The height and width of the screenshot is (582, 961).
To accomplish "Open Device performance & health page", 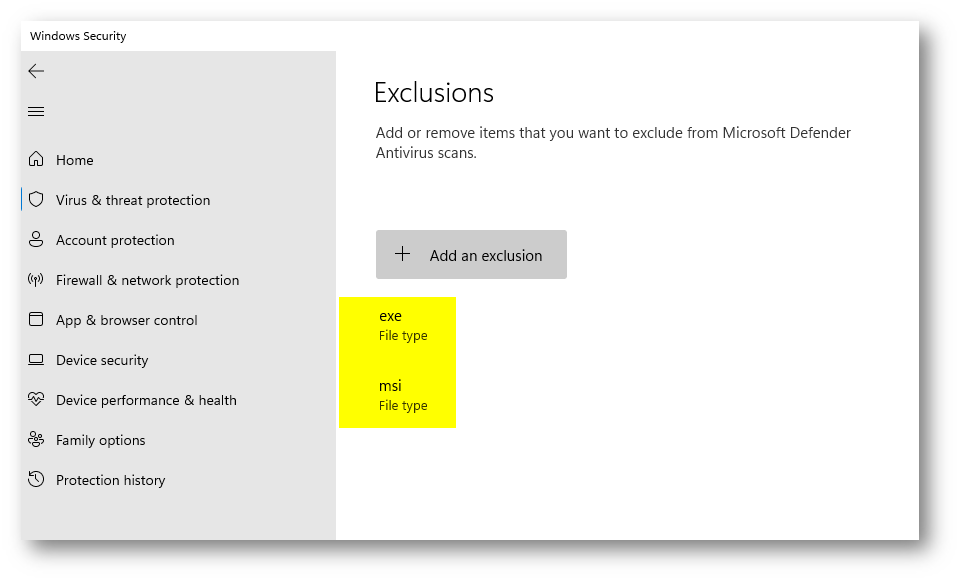I will pos(146,400).
